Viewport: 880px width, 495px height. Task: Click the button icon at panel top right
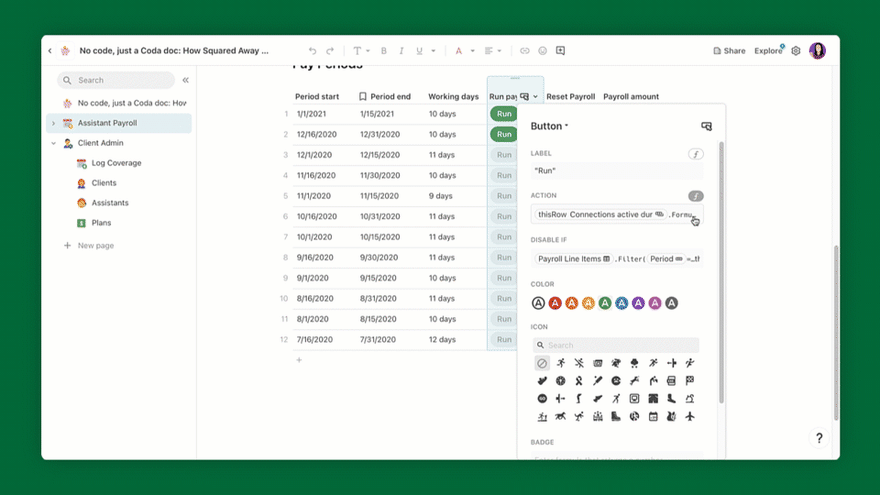tap(707, 126)
